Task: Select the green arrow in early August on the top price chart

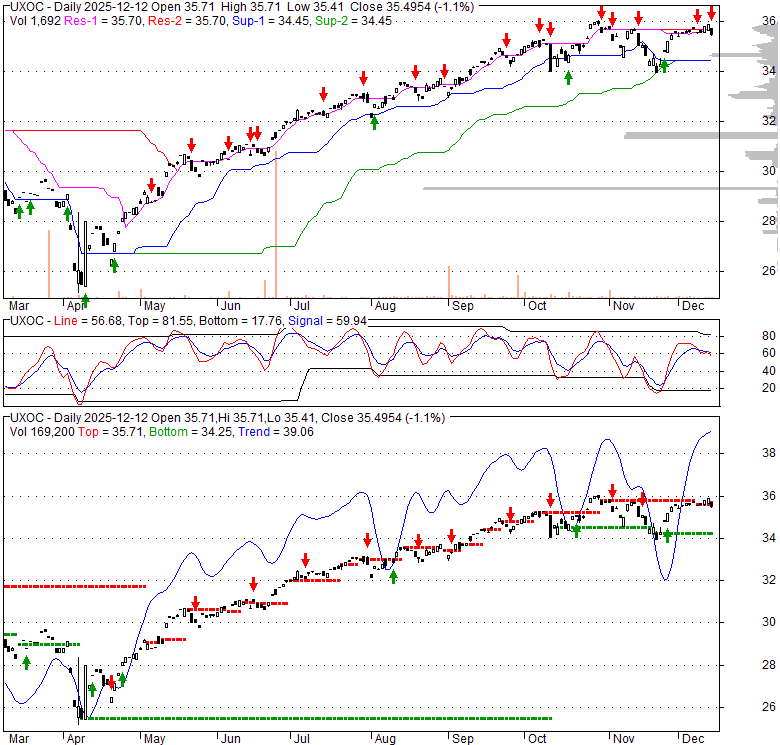Action: coord(374,123)
